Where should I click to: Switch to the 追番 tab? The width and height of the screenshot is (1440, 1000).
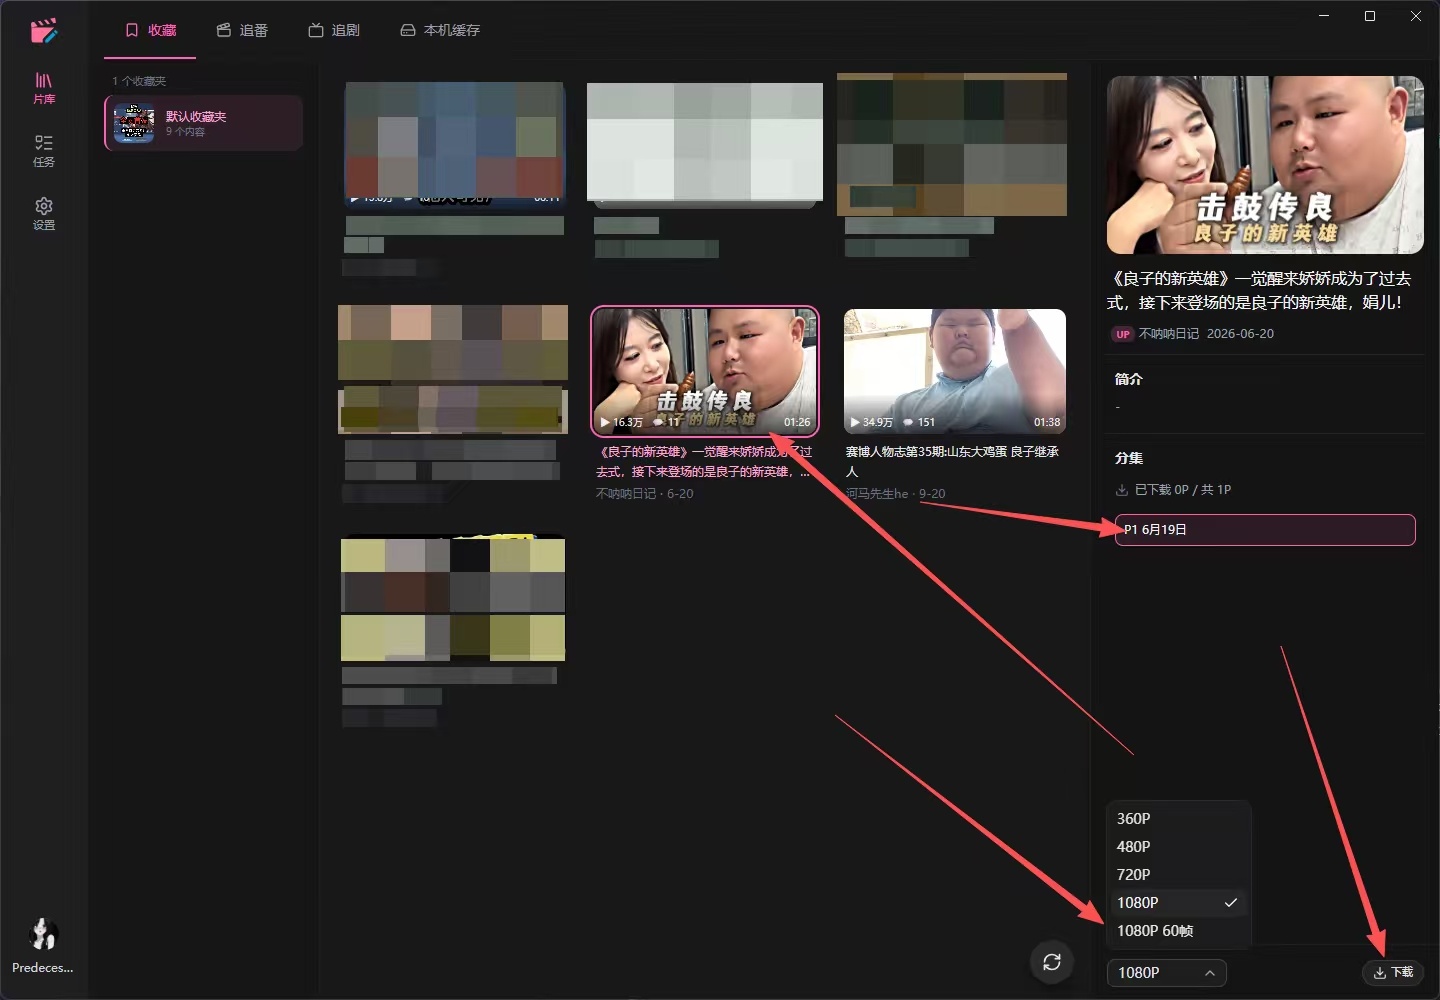click(243, 30)
